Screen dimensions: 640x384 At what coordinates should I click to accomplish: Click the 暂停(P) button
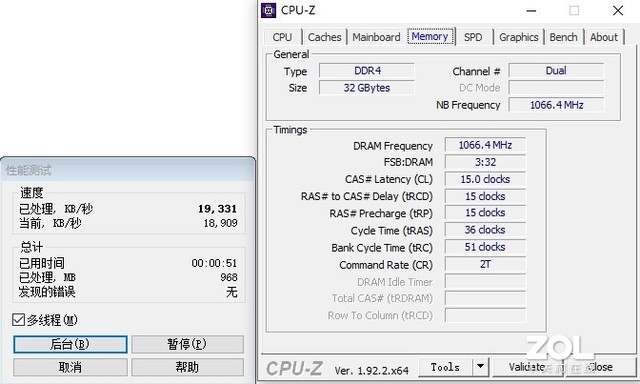pyautogui.click(x=187, y=344)
